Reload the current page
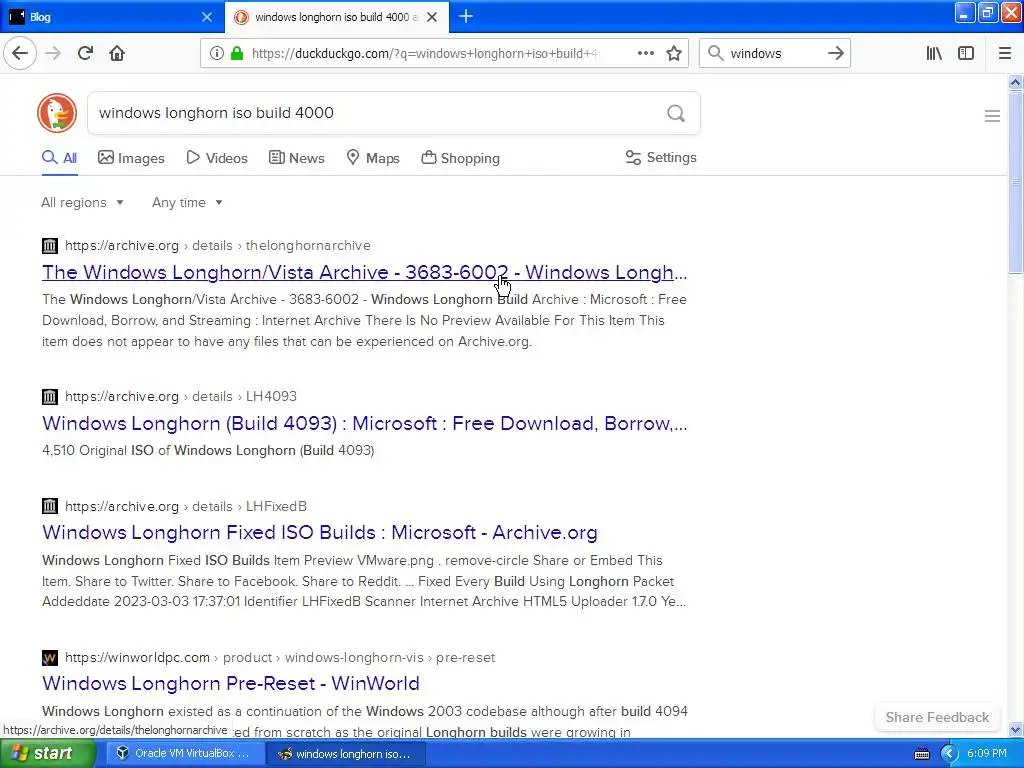Image resolution: width=1024 pixels, height=768 pixels. pyautogui.click(x=85, y=53)
